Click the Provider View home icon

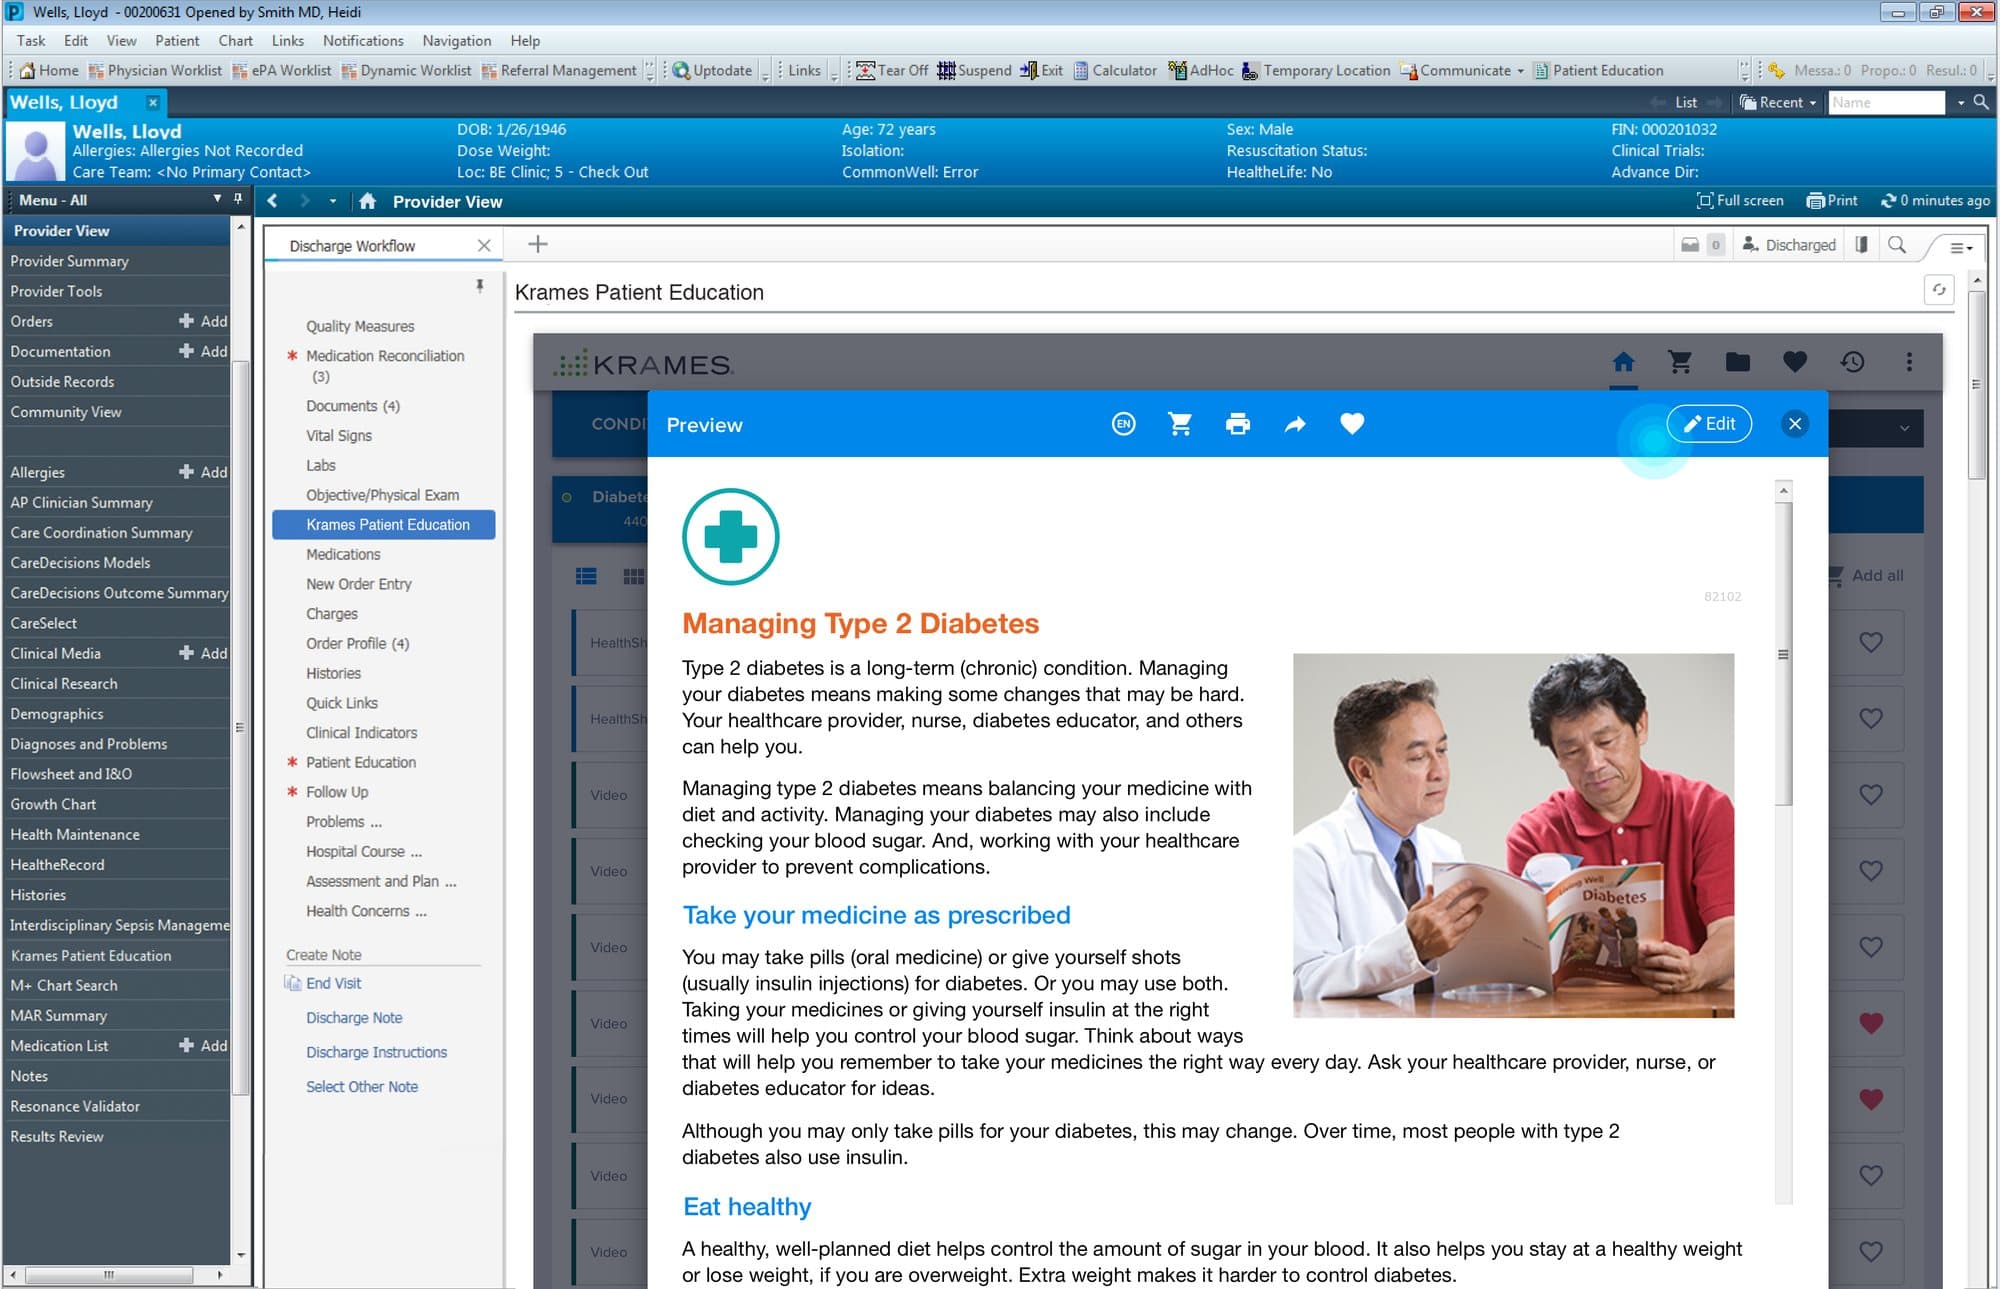[367, 201]
